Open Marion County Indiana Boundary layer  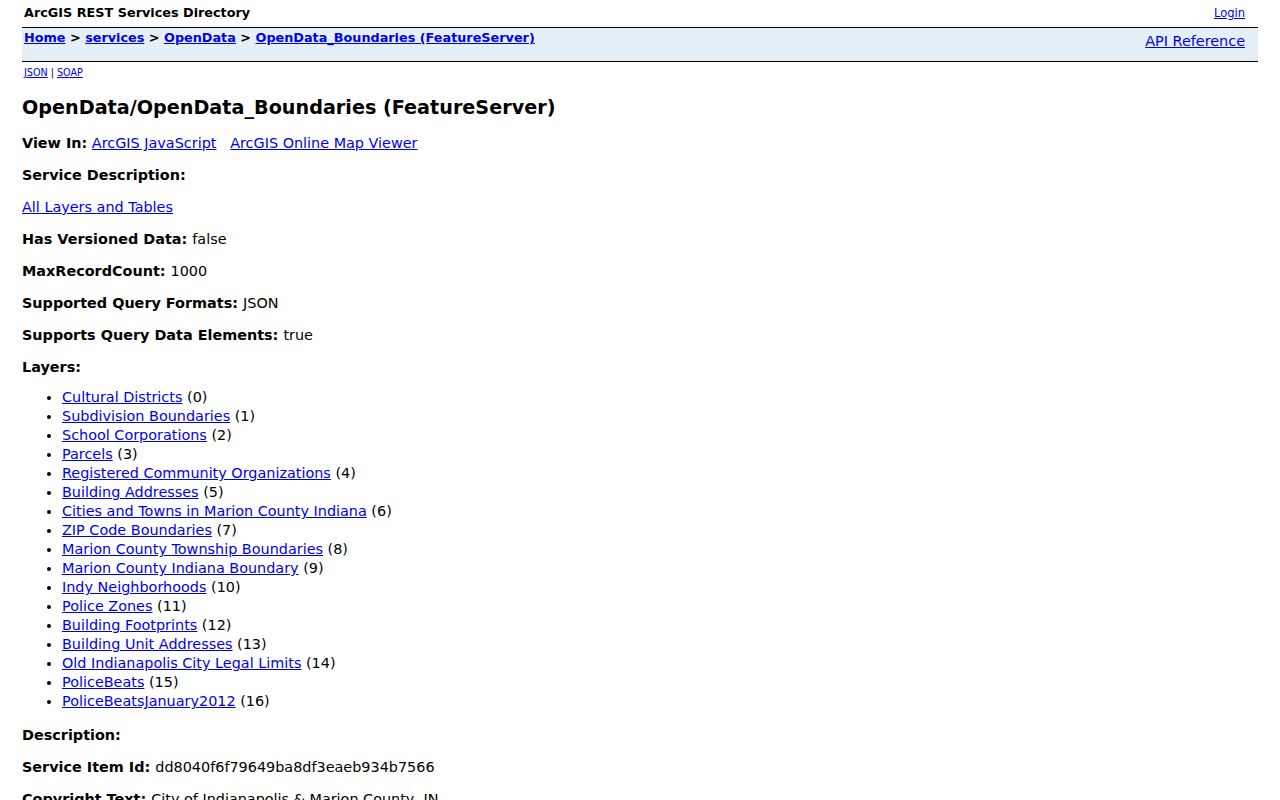point(180,568)
